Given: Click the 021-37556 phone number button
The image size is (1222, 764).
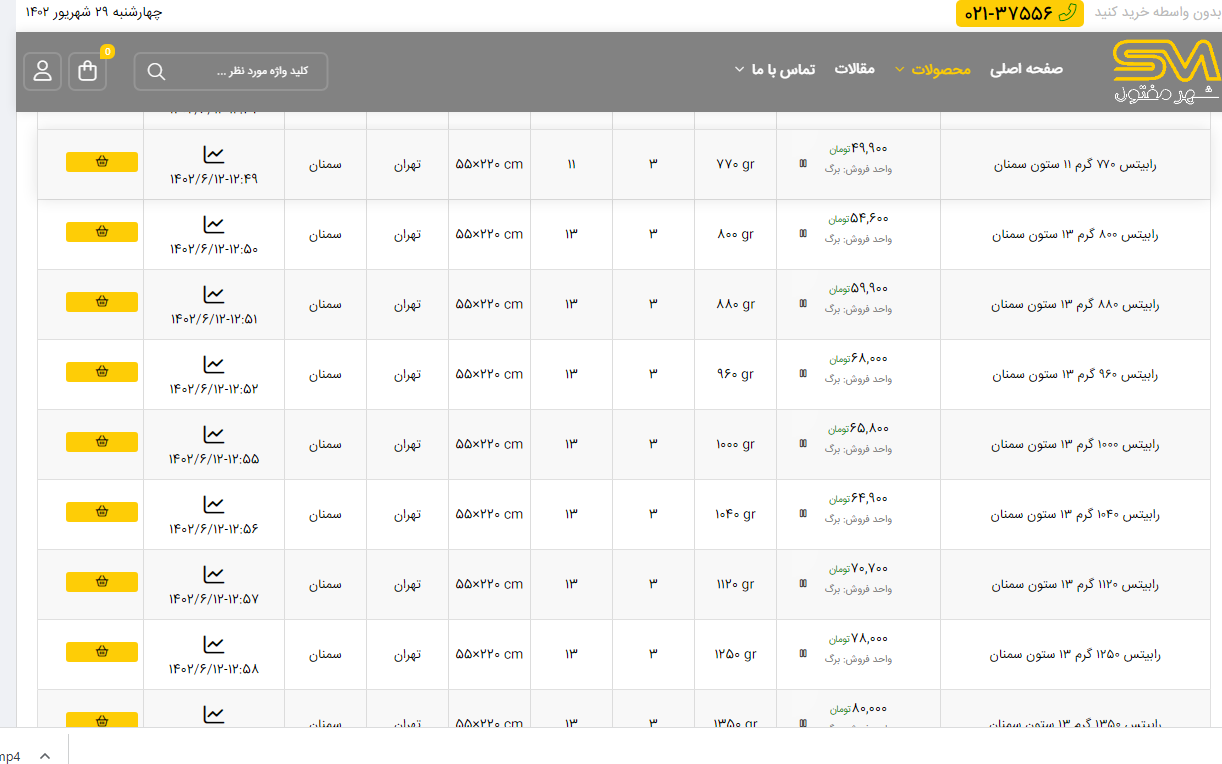Looking at the screenshot, I should (x=1019, y=13).
